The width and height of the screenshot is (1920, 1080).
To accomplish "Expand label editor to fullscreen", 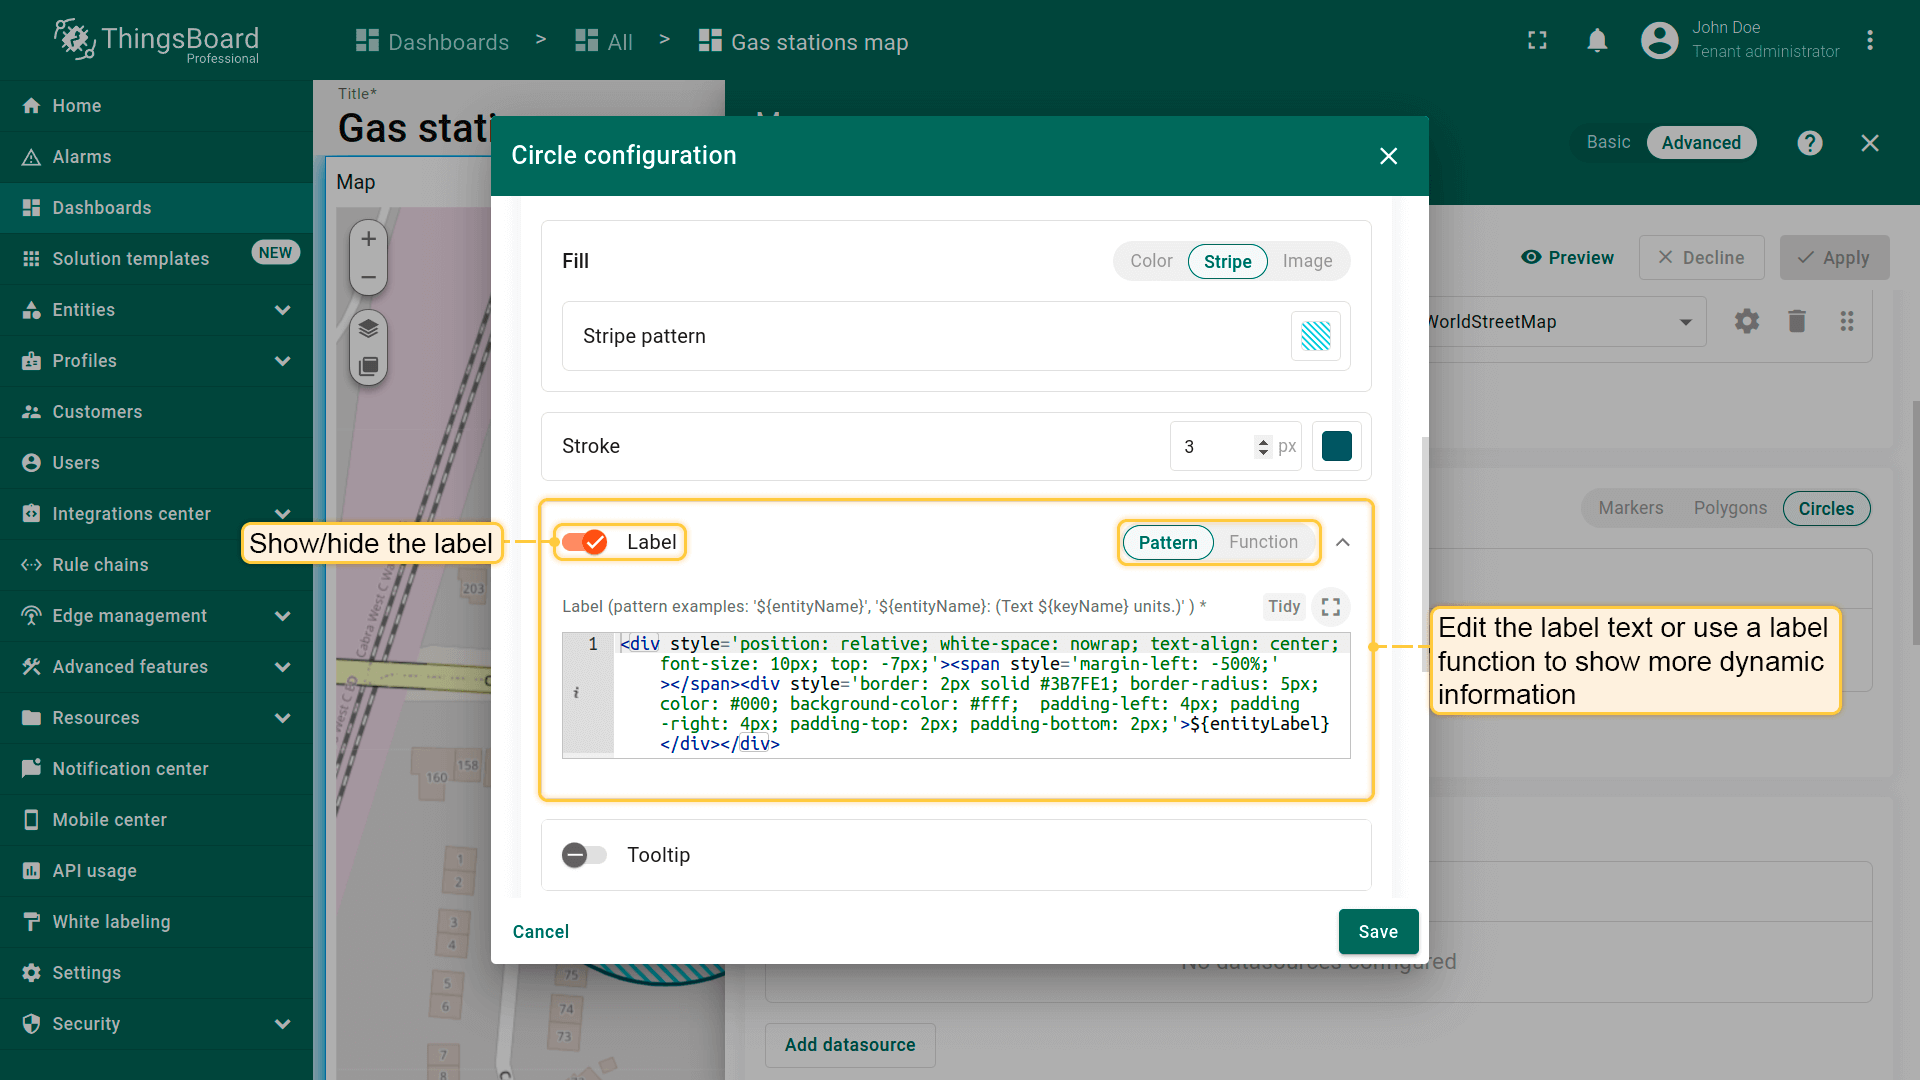I will pyautogui.click(x=1330, y=607).
